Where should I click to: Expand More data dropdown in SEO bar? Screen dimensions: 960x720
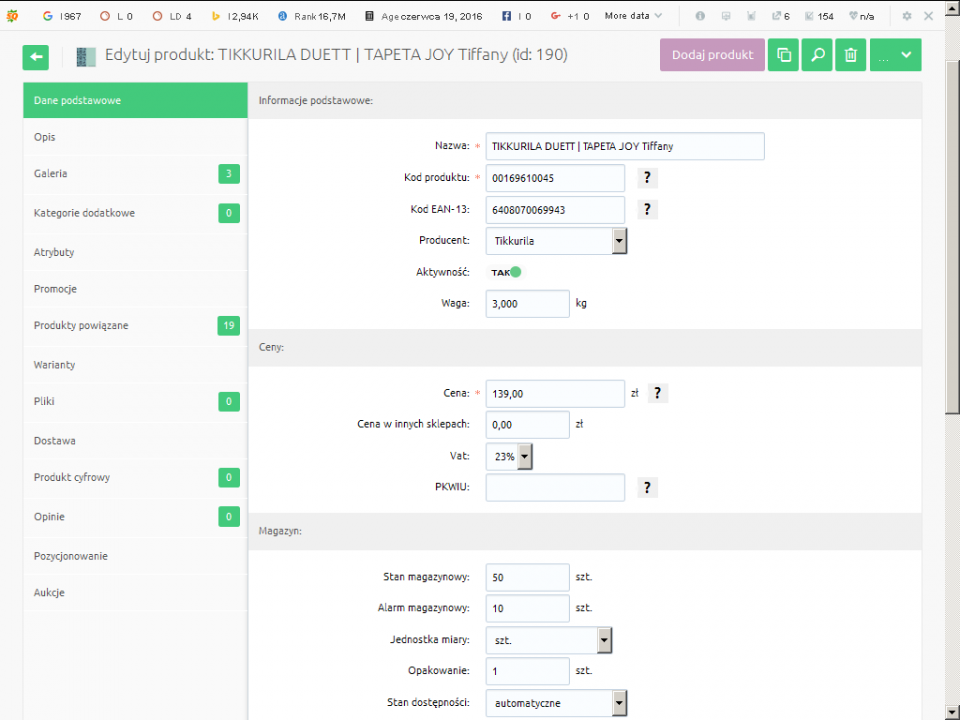point(633,16)
